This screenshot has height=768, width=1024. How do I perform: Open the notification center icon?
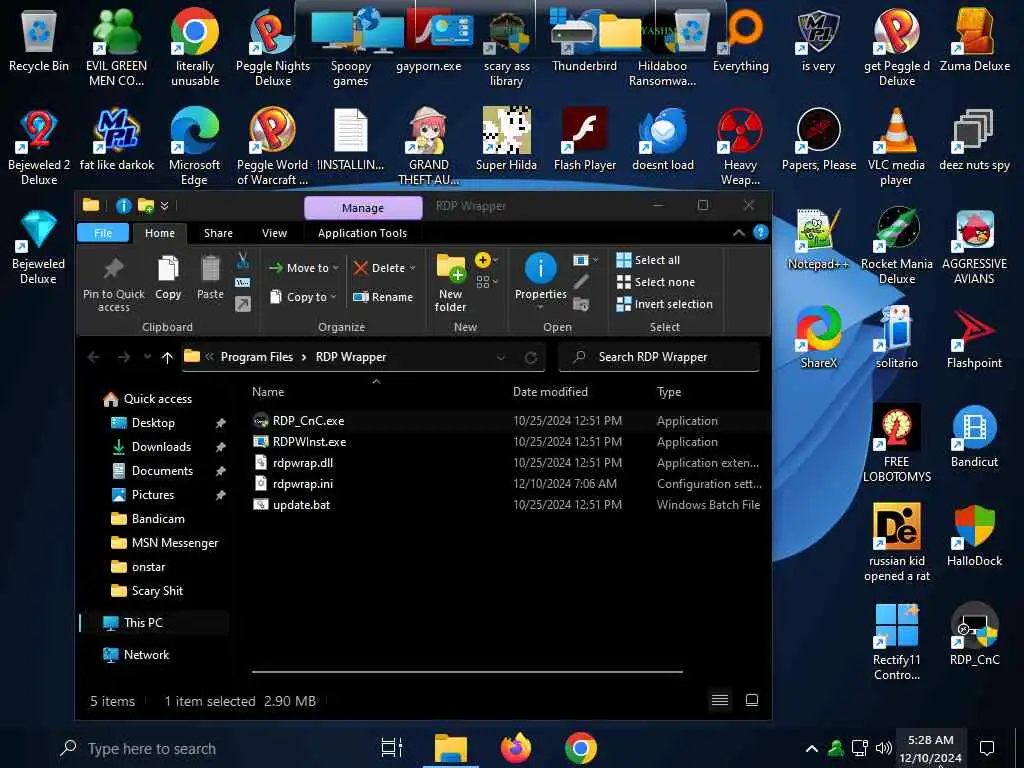(987, 748)
